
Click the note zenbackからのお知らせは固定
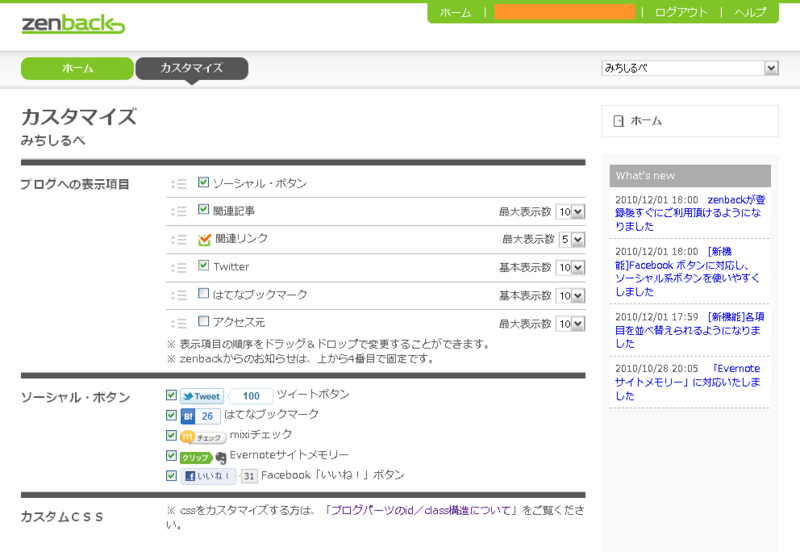click(x=301, y=359)
